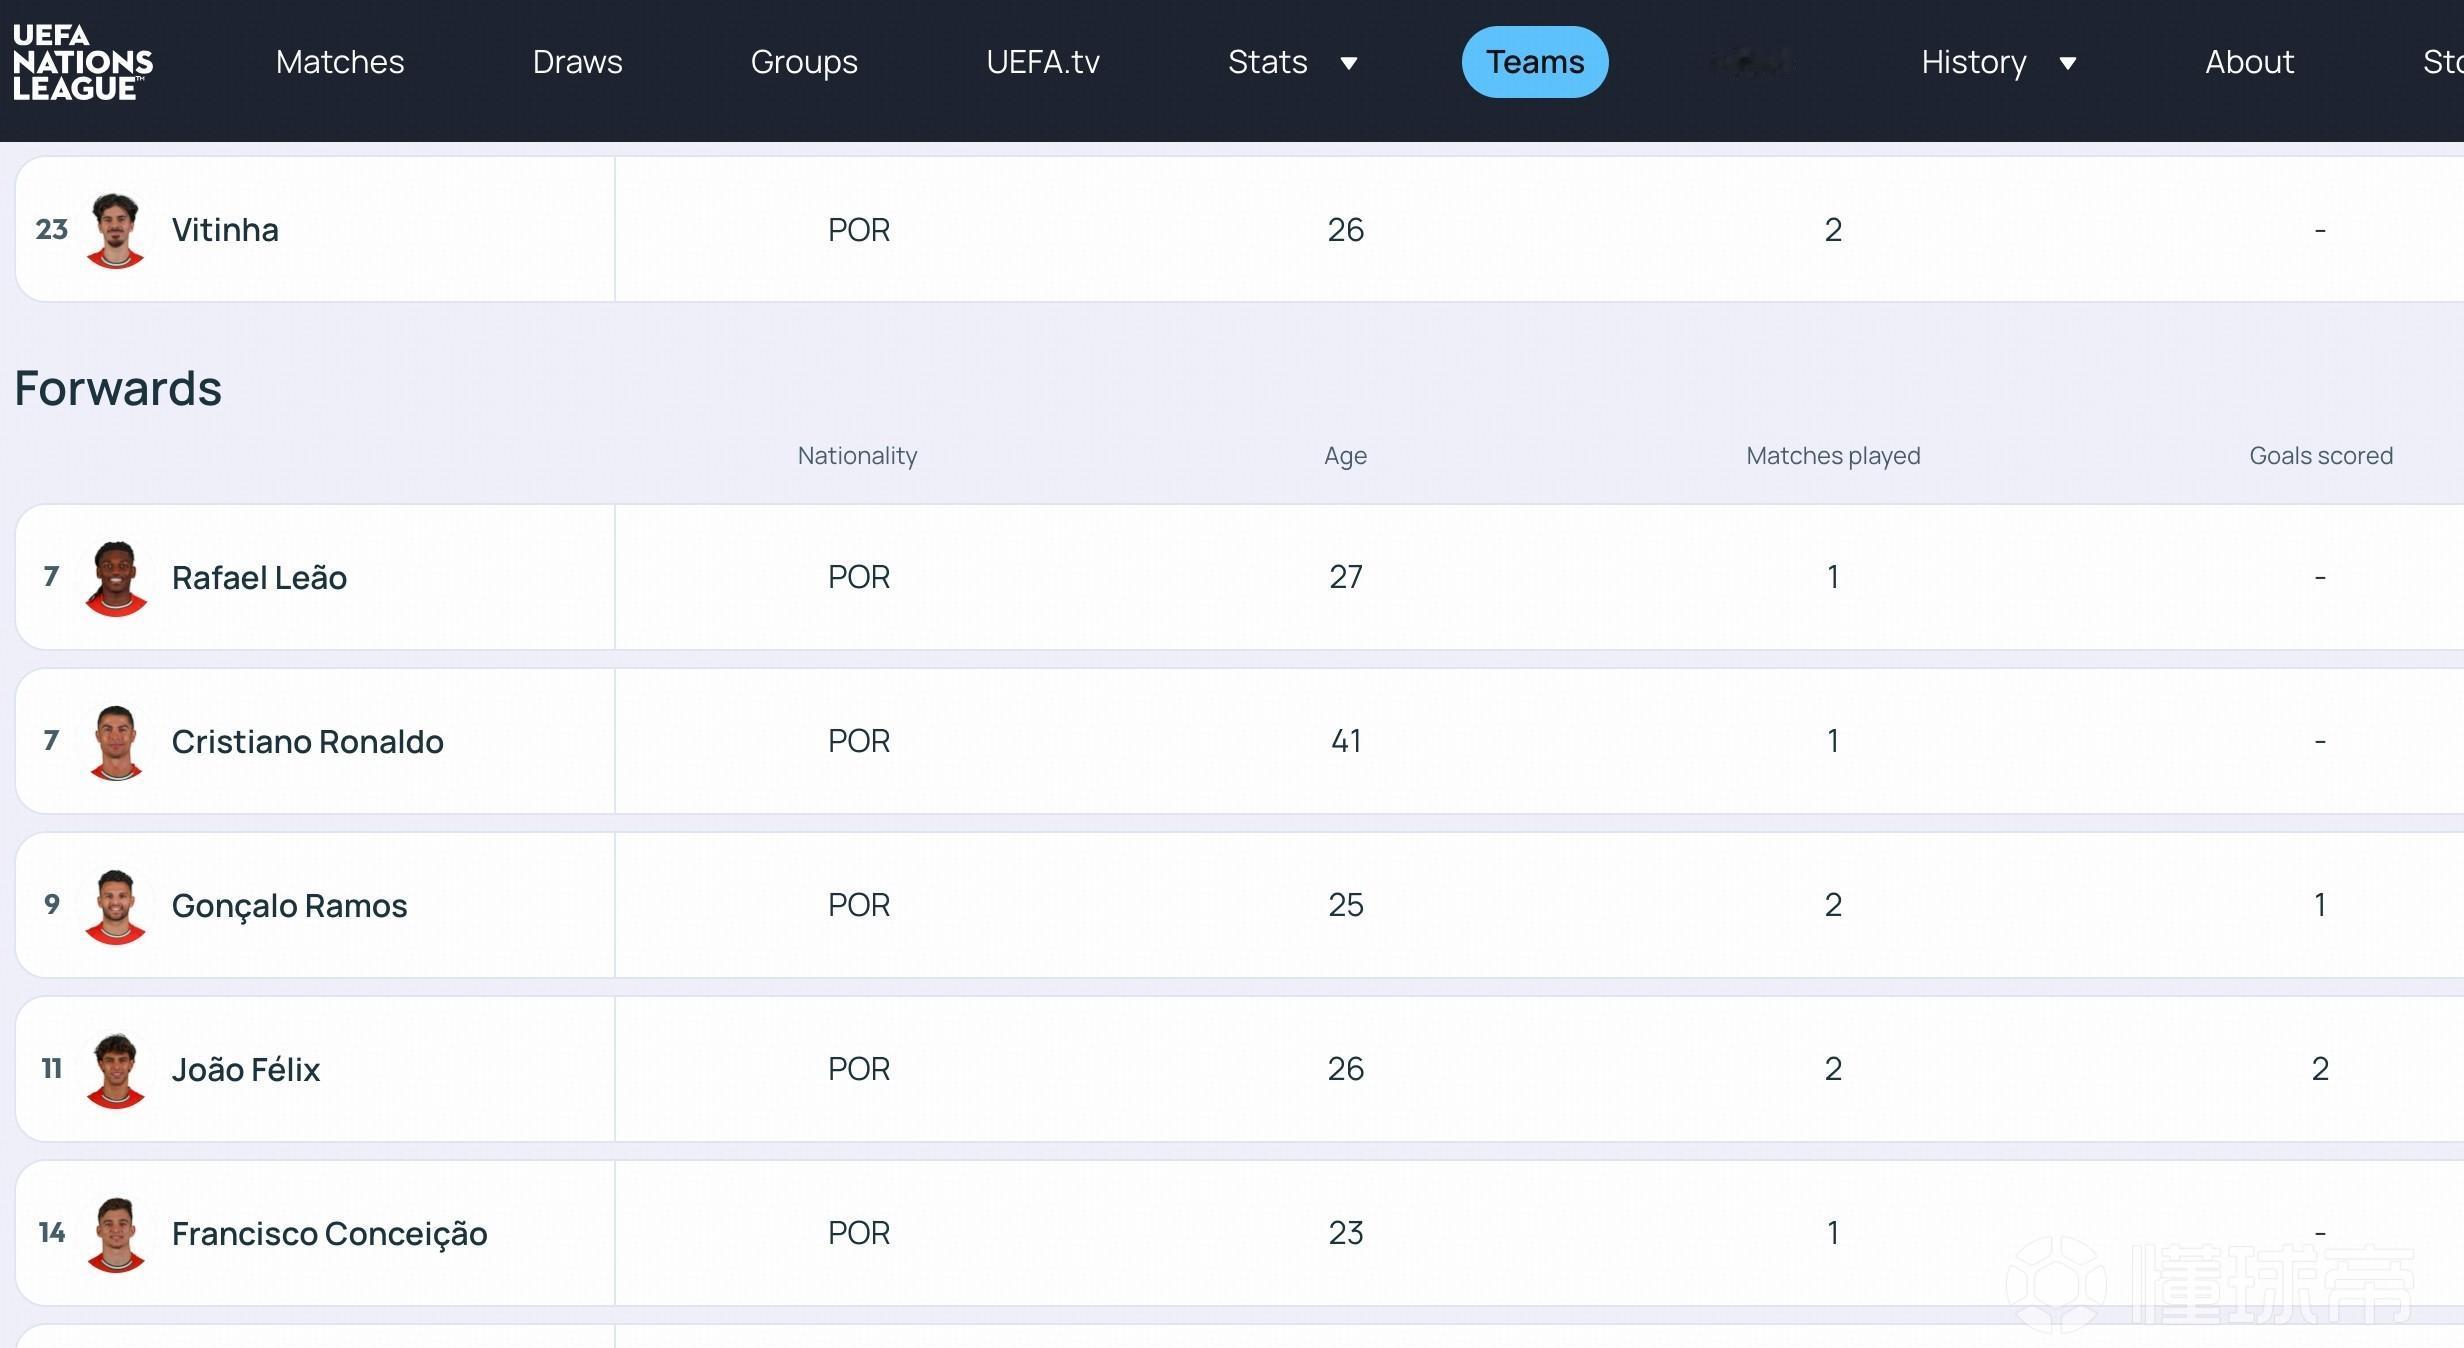Click Francisco Conceição's player photo

click(x=116, y=1234)
